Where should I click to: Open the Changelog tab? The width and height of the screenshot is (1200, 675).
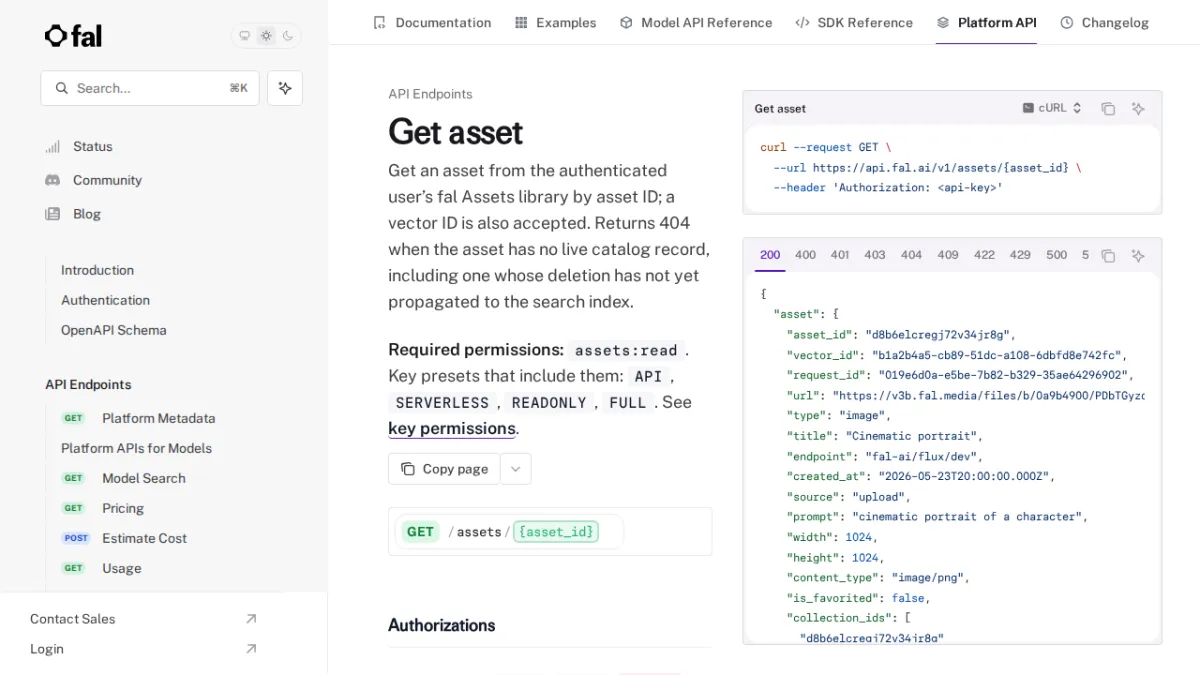tap(1104, 22)
